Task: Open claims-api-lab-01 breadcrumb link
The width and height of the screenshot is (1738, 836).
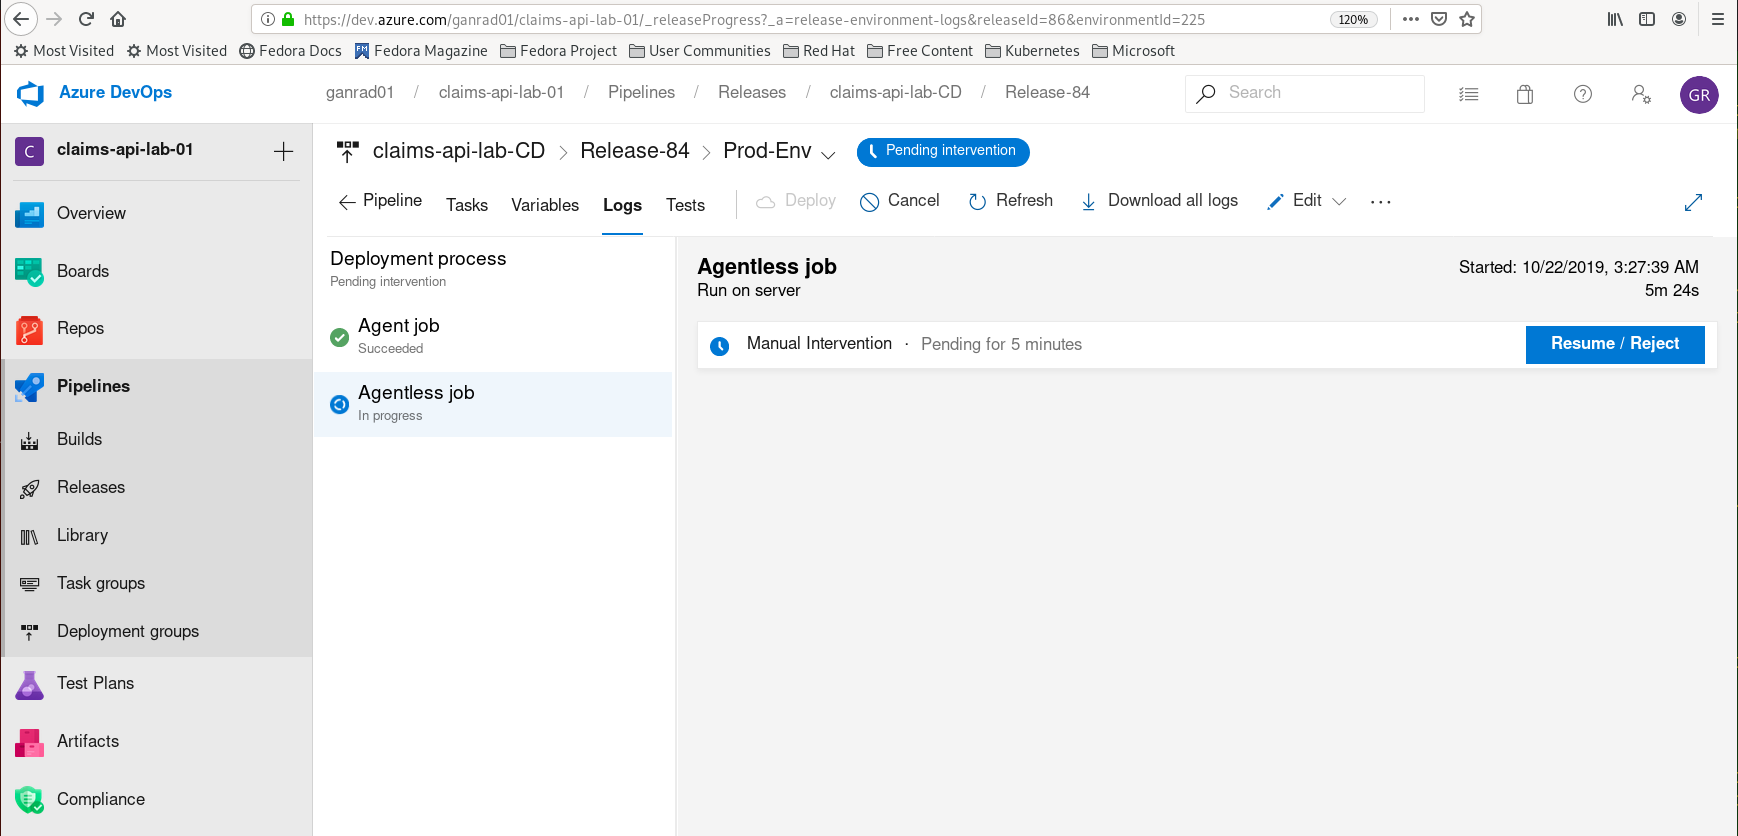Action: point(501,93)
